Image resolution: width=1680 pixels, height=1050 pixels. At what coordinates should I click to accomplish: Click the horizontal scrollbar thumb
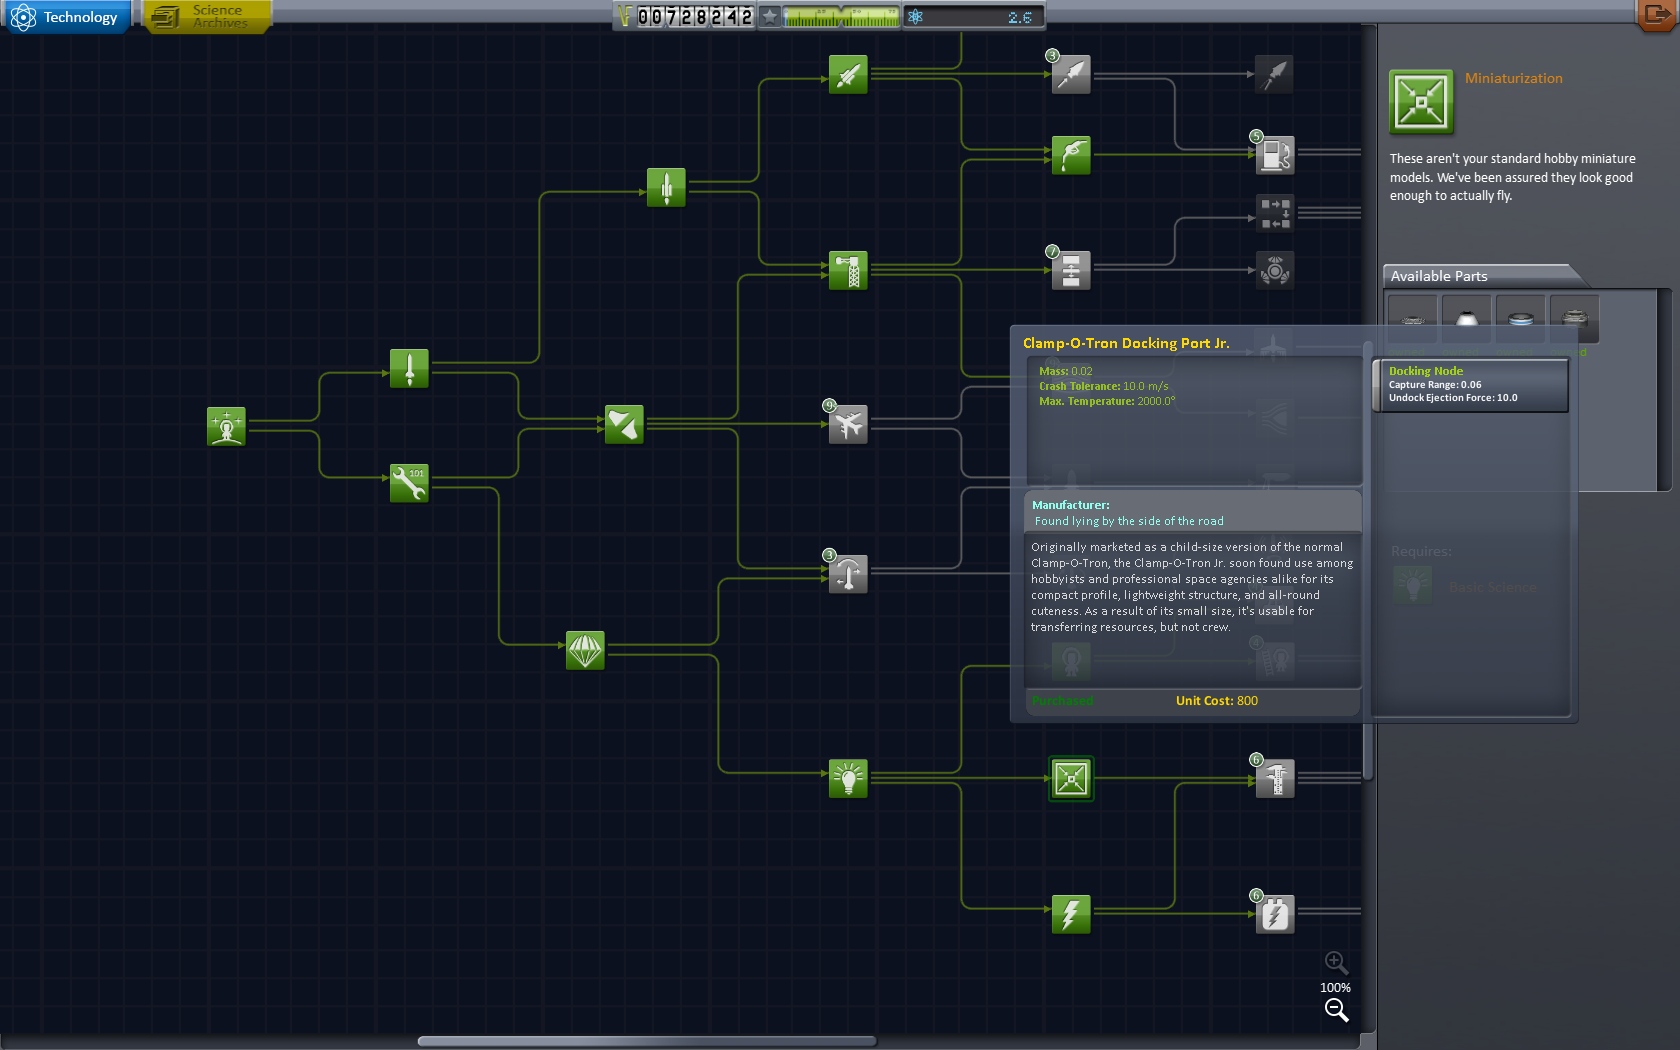[x=647, y=1041]
